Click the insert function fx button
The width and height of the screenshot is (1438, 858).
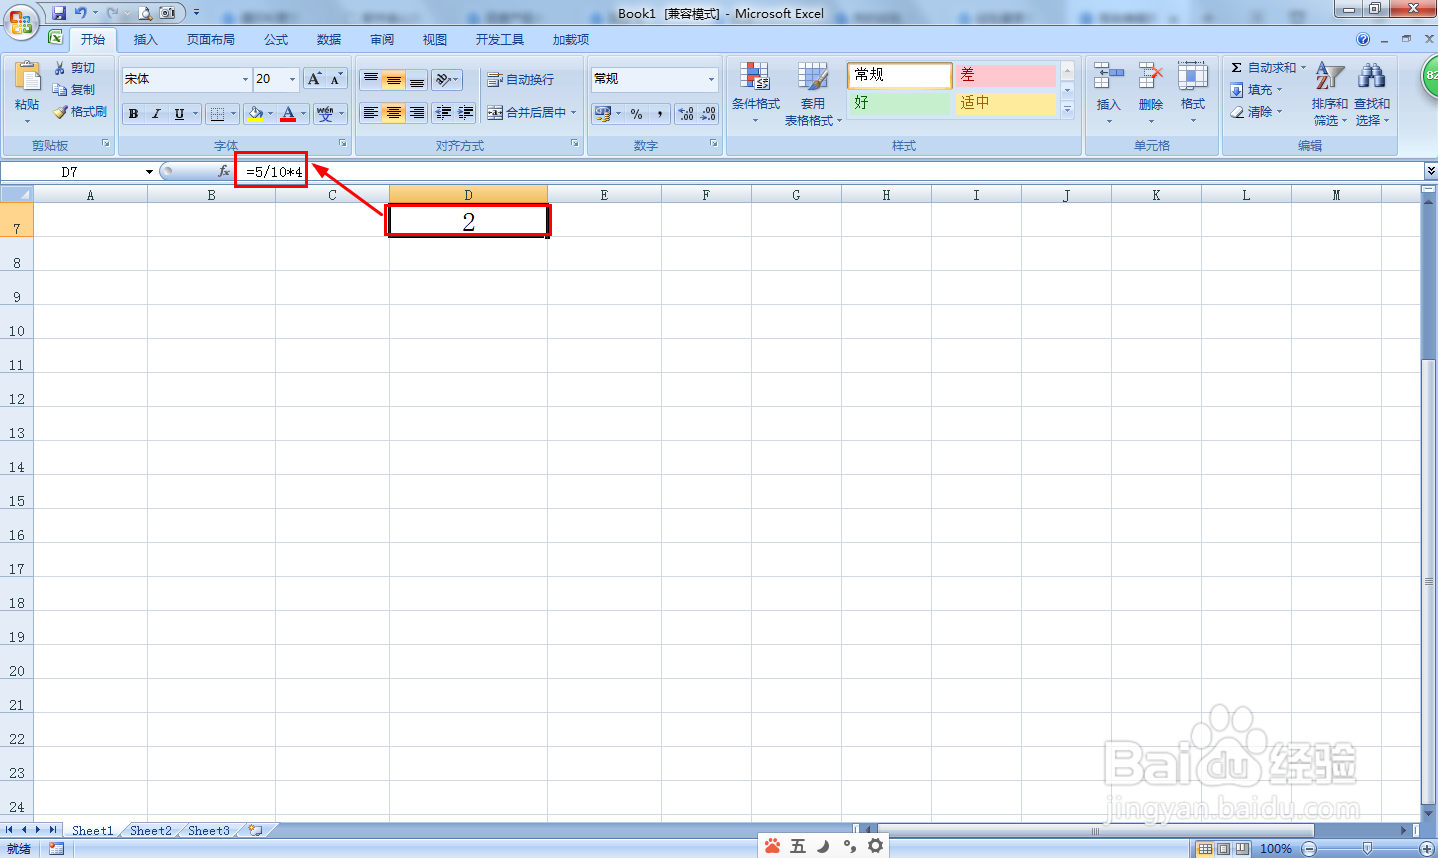coord(224,172)
